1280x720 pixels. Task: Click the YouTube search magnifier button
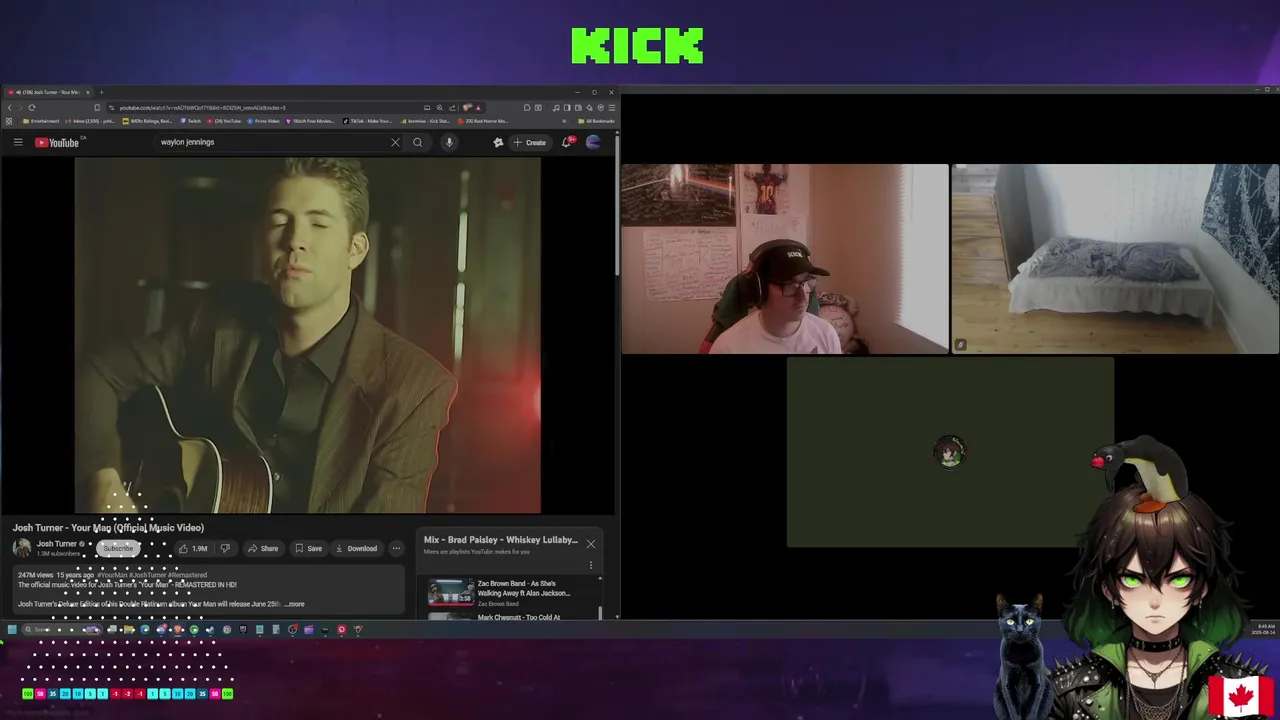[418, 142]
